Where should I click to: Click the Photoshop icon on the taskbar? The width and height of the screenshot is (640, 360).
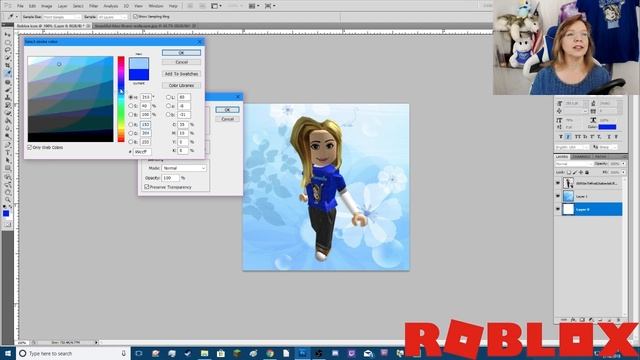(302, 353)
